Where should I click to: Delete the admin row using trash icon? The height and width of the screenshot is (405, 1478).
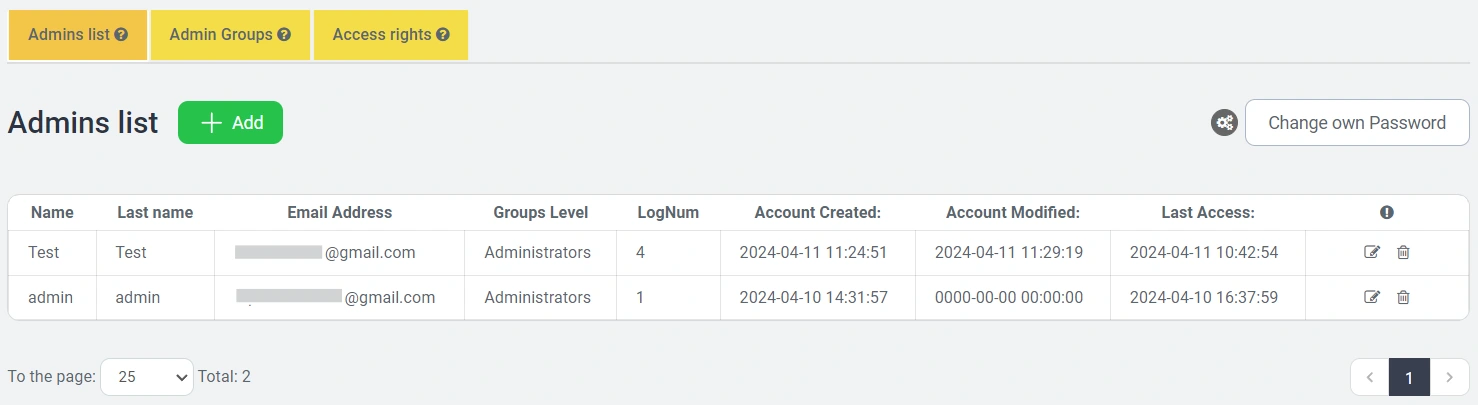[1403, 297]
